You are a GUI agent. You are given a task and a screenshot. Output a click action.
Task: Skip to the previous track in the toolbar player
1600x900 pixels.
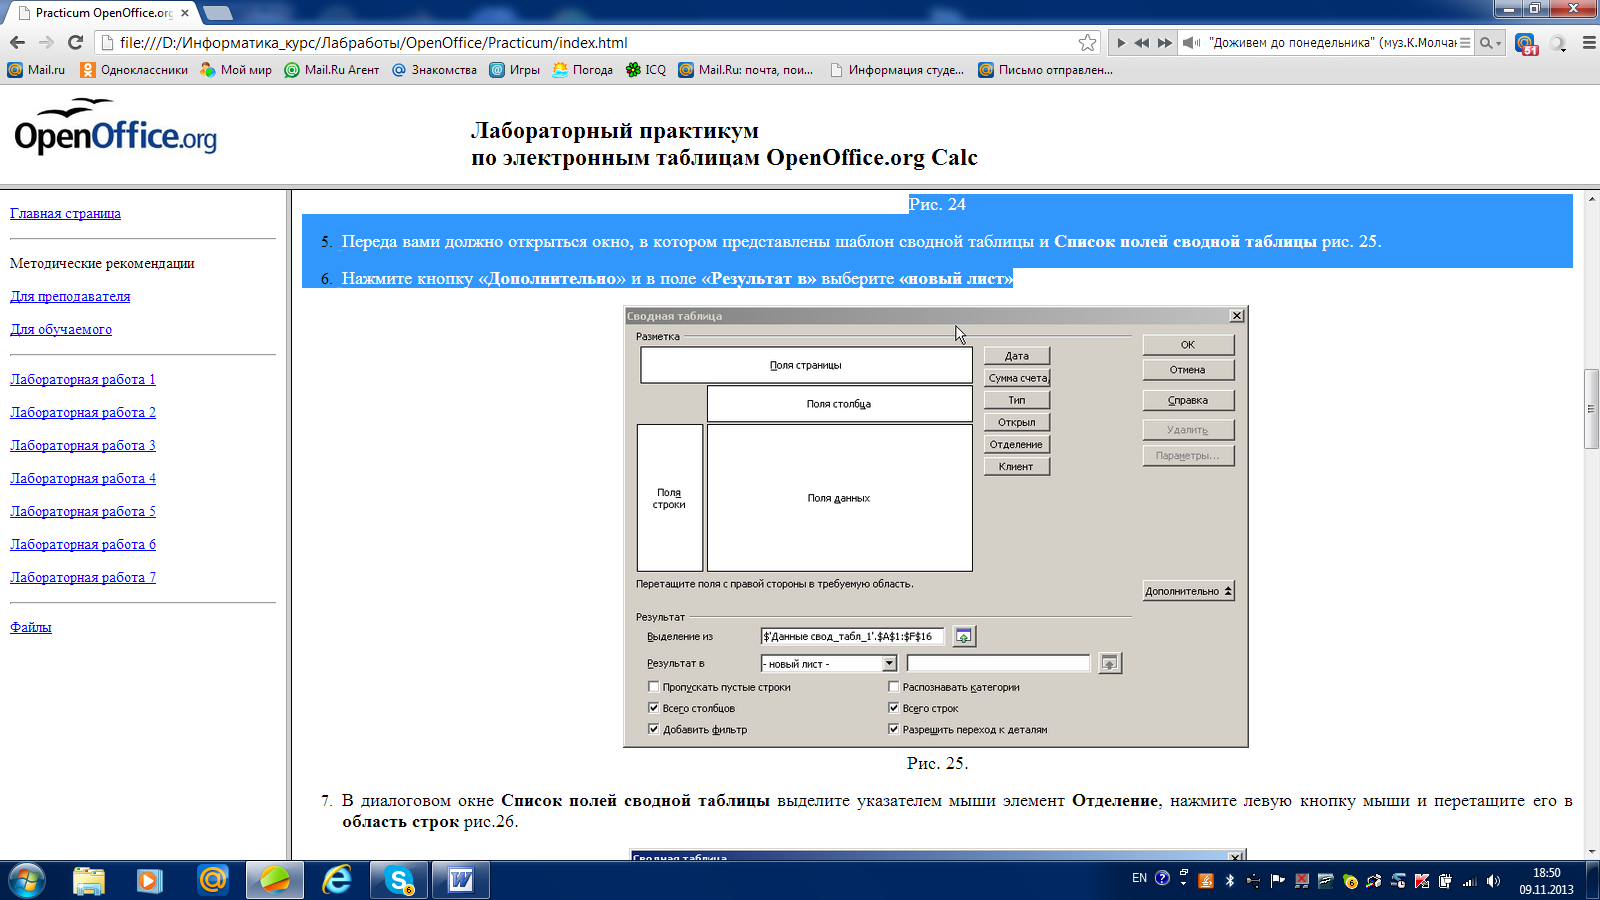(1142, 43)
